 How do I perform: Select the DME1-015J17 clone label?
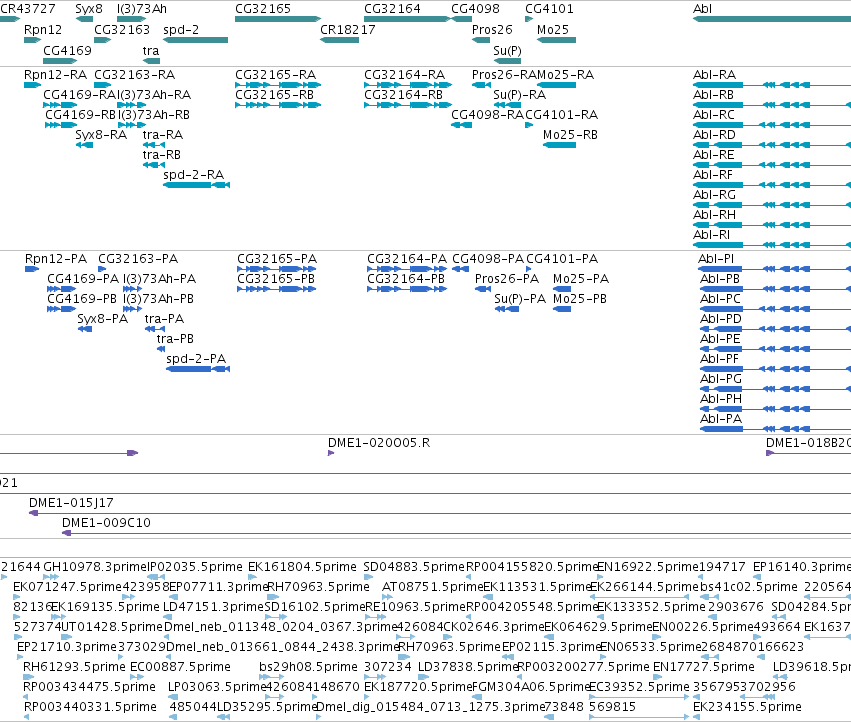pyautogui.click(x=71, y=503)
